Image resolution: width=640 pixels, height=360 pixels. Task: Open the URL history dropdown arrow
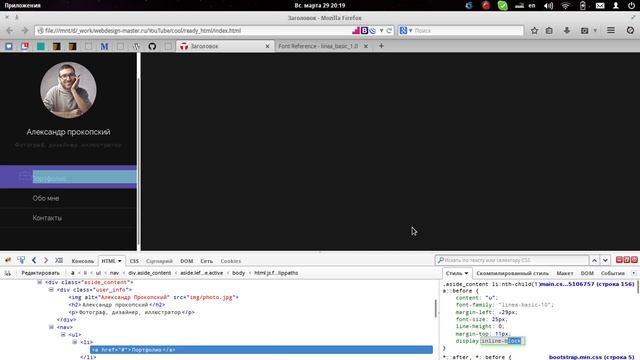(382, 31)
